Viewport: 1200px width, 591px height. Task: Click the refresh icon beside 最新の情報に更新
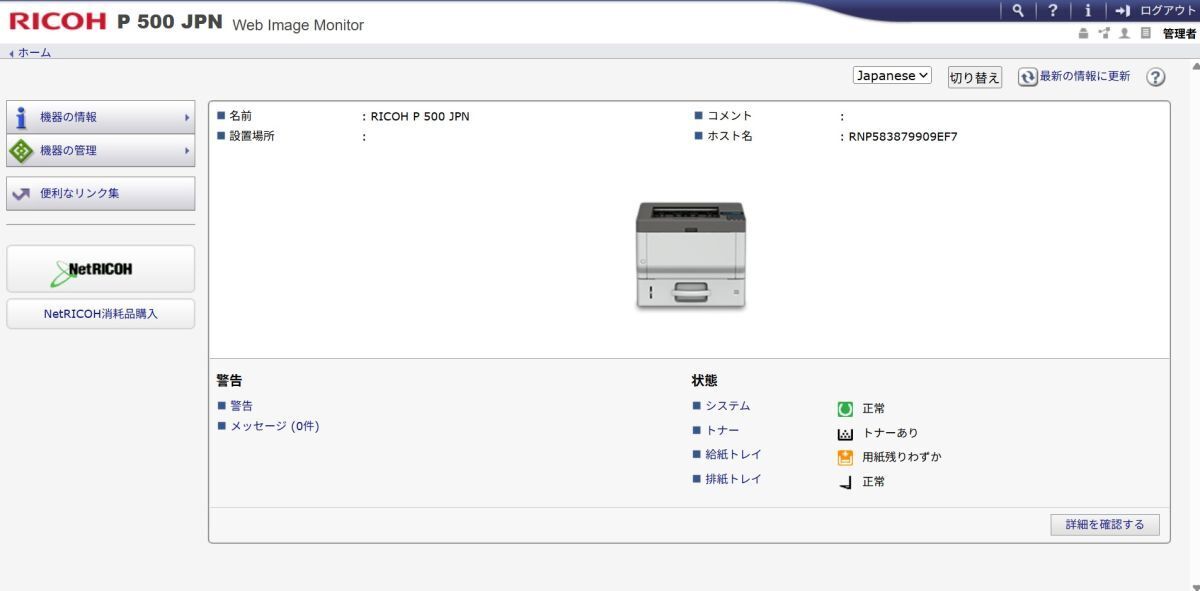[x=1027, y=77]
